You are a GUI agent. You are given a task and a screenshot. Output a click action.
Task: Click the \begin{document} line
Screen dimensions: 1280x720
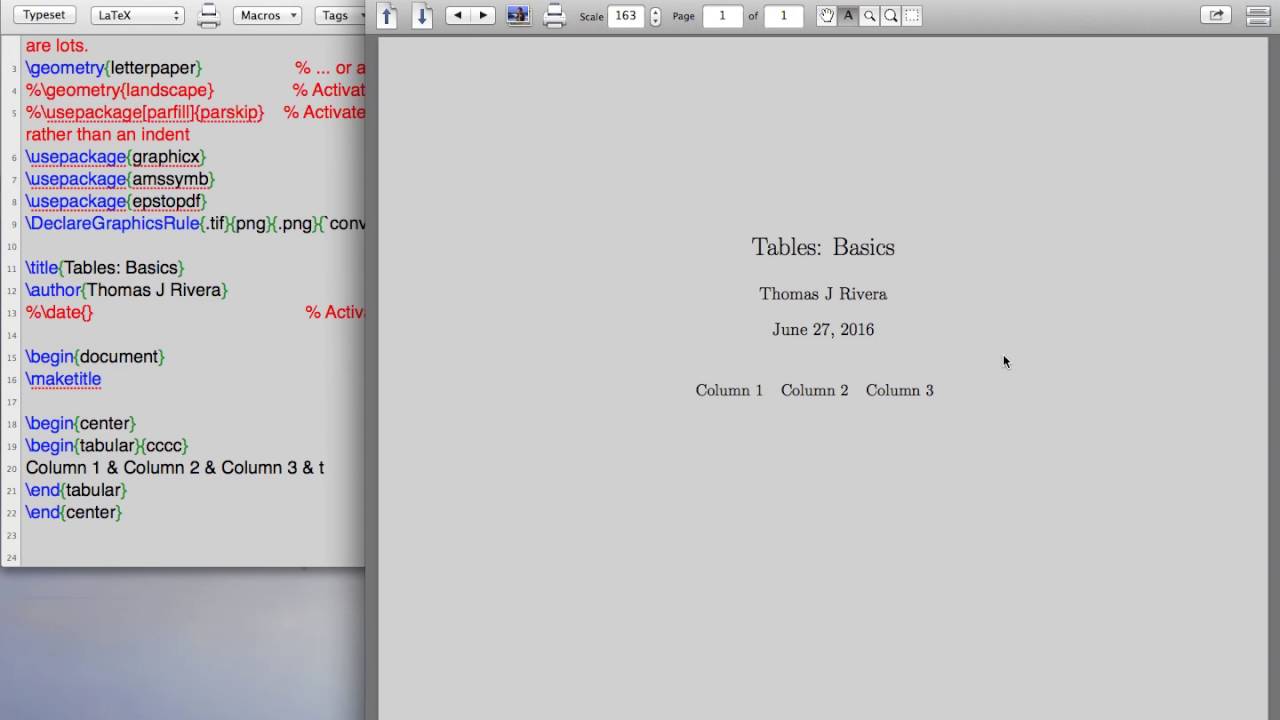point(95,357)
